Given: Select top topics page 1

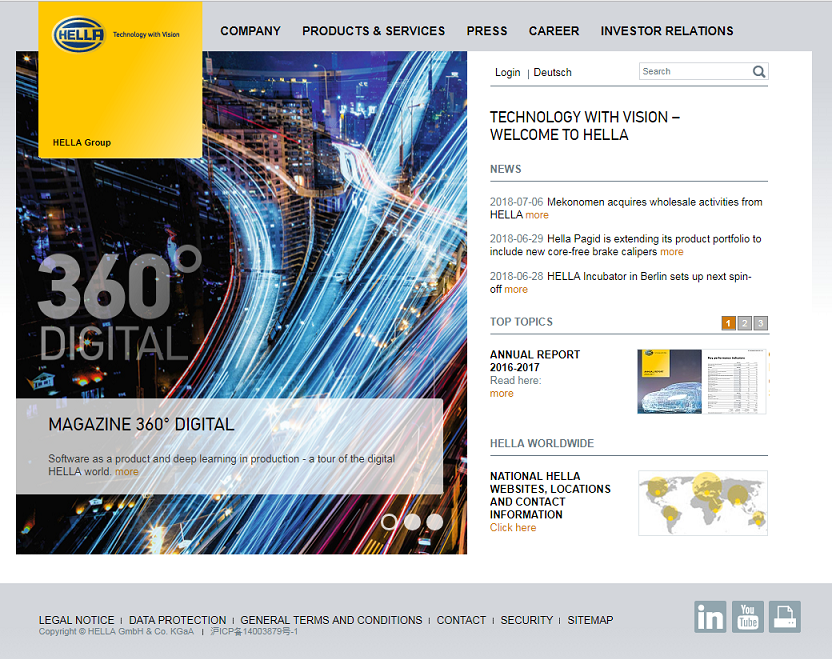Looking at the screenshot, I should [729, 323].
